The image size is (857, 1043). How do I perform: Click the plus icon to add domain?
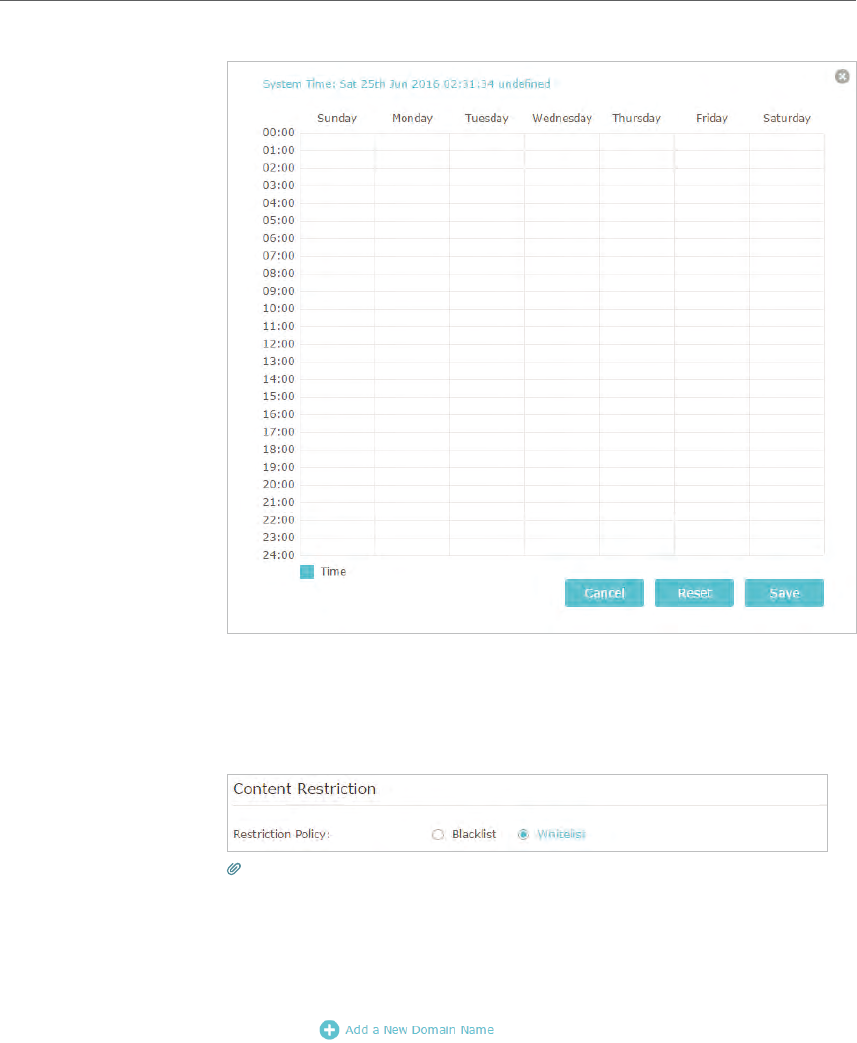coord(329,1030)
